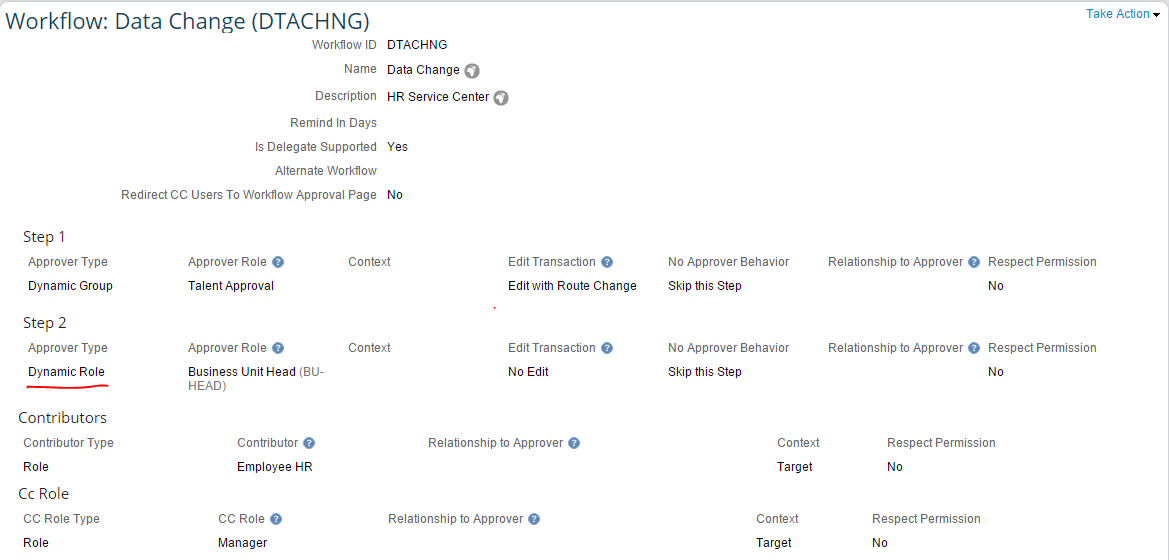The height and width of the screenshot is (560, 1169).
Task: Open Step 2 Edit Transaction help icon
Action: click(x=607, y=348)
